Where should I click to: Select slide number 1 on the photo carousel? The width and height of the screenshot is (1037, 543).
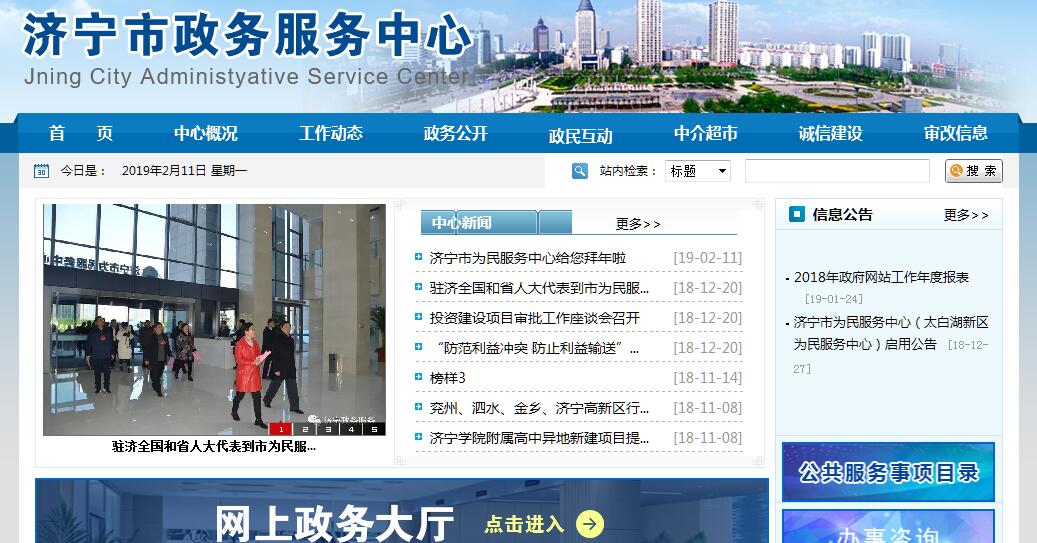[x=281, y=429]
